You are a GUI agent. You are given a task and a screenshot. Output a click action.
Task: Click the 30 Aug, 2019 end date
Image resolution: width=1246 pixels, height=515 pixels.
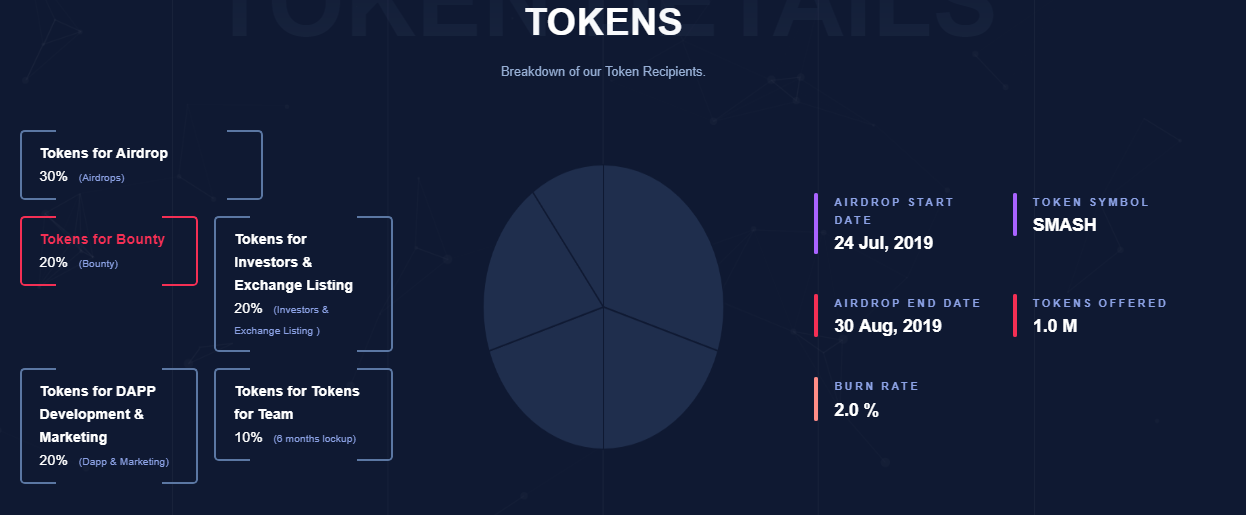point(887,325)
